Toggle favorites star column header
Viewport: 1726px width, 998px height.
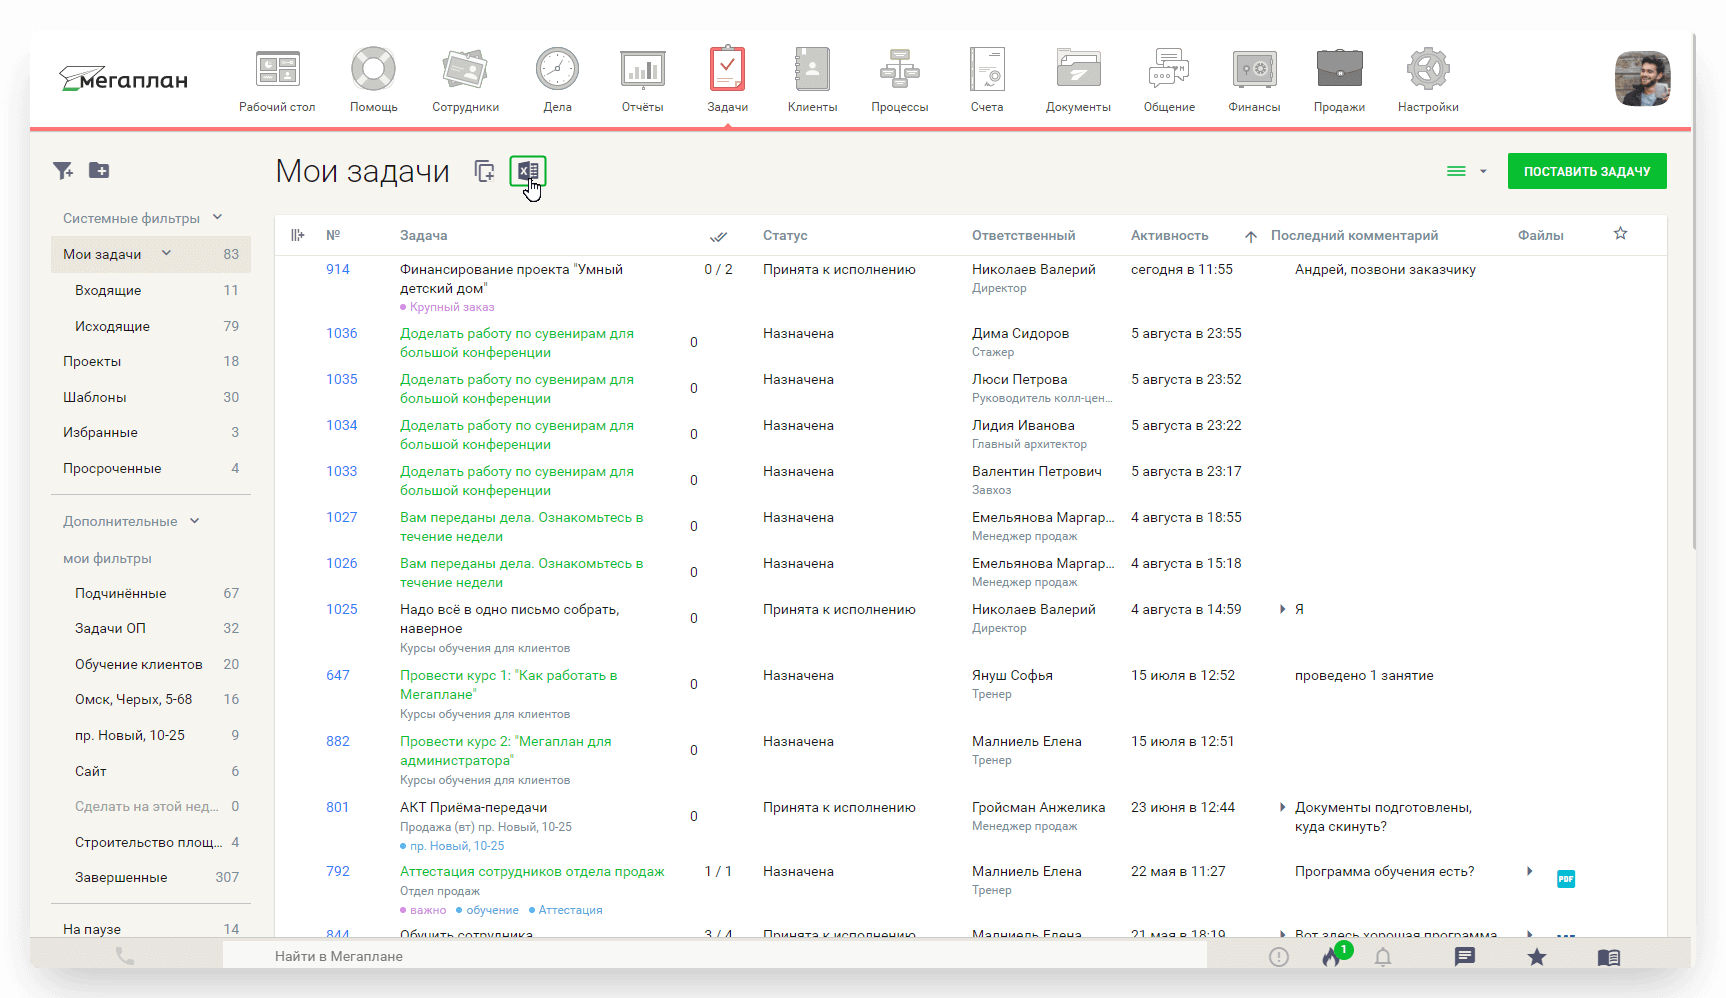click(1620, 234)
